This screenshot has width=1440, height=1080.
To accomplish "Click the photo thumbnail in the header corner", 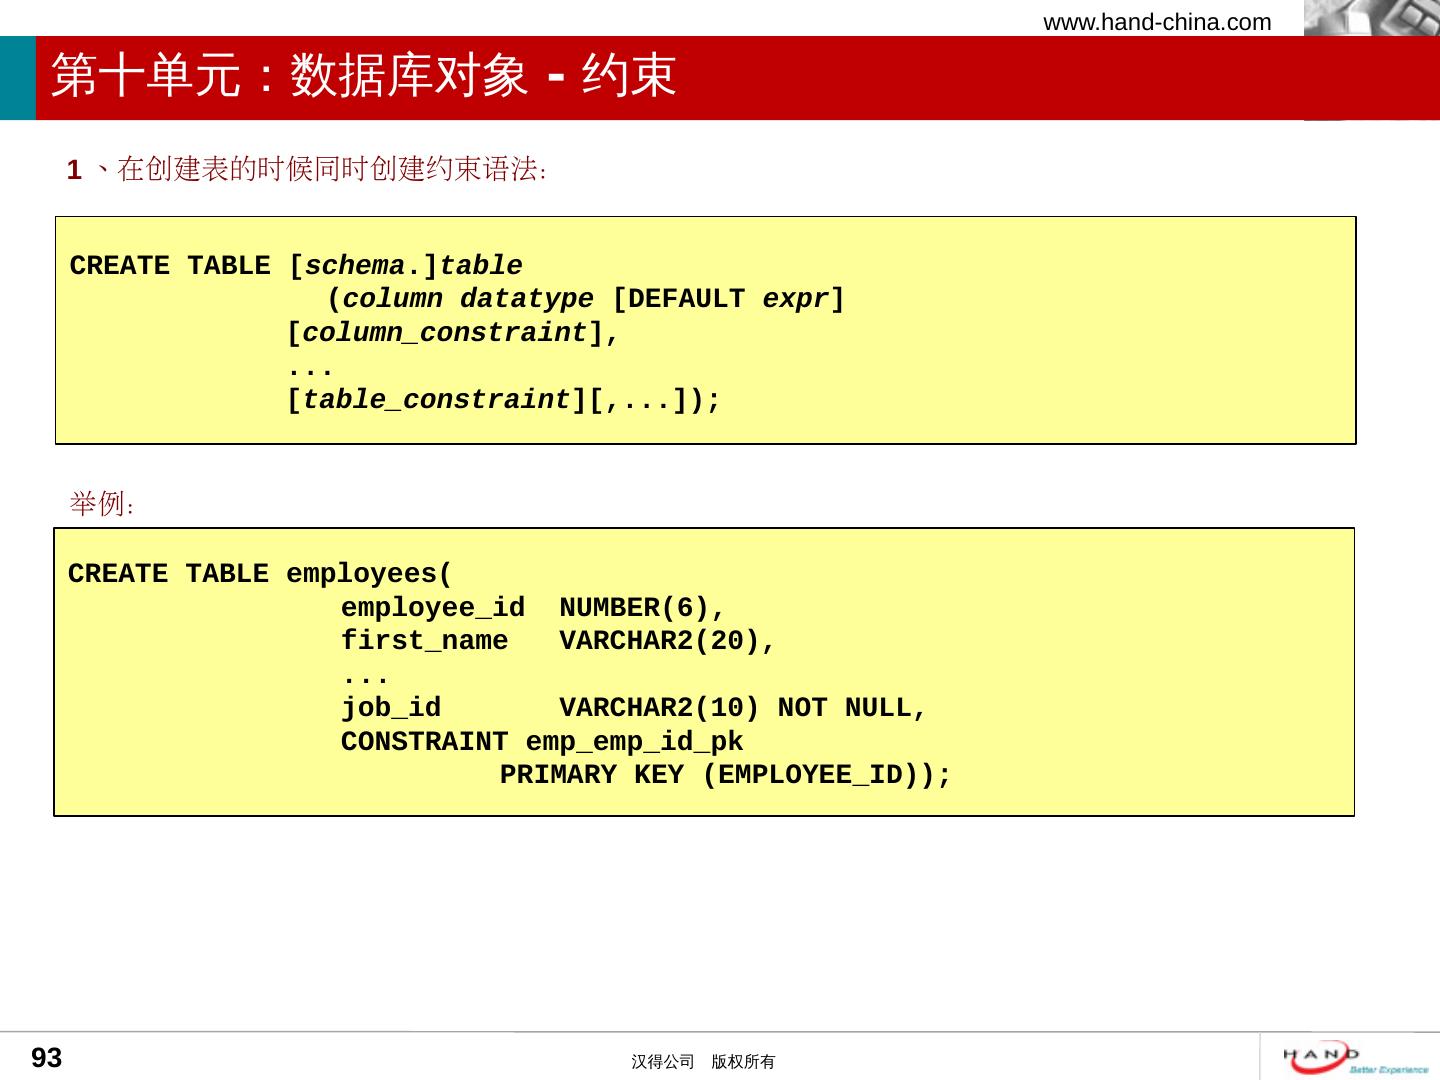I will (1372, 18).
